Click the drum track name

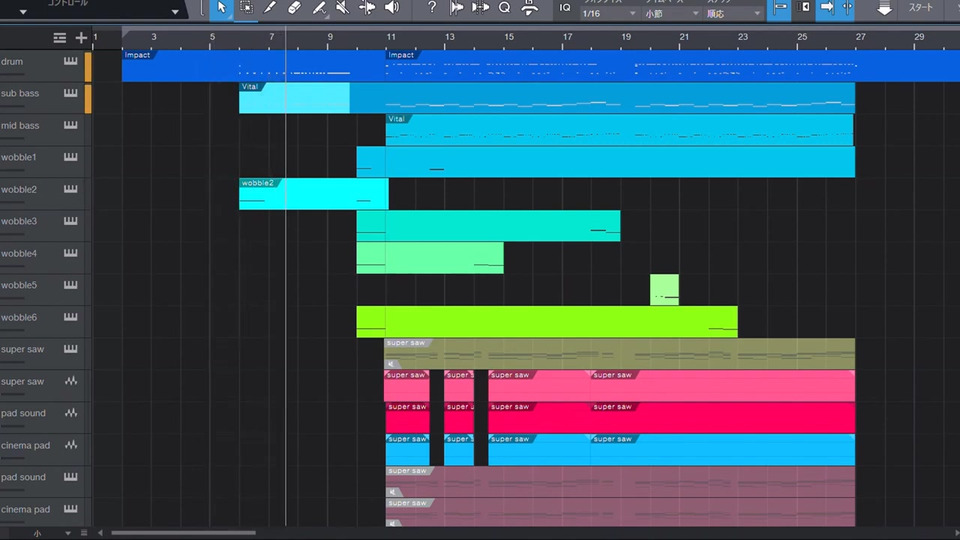(x=12, y=61)
